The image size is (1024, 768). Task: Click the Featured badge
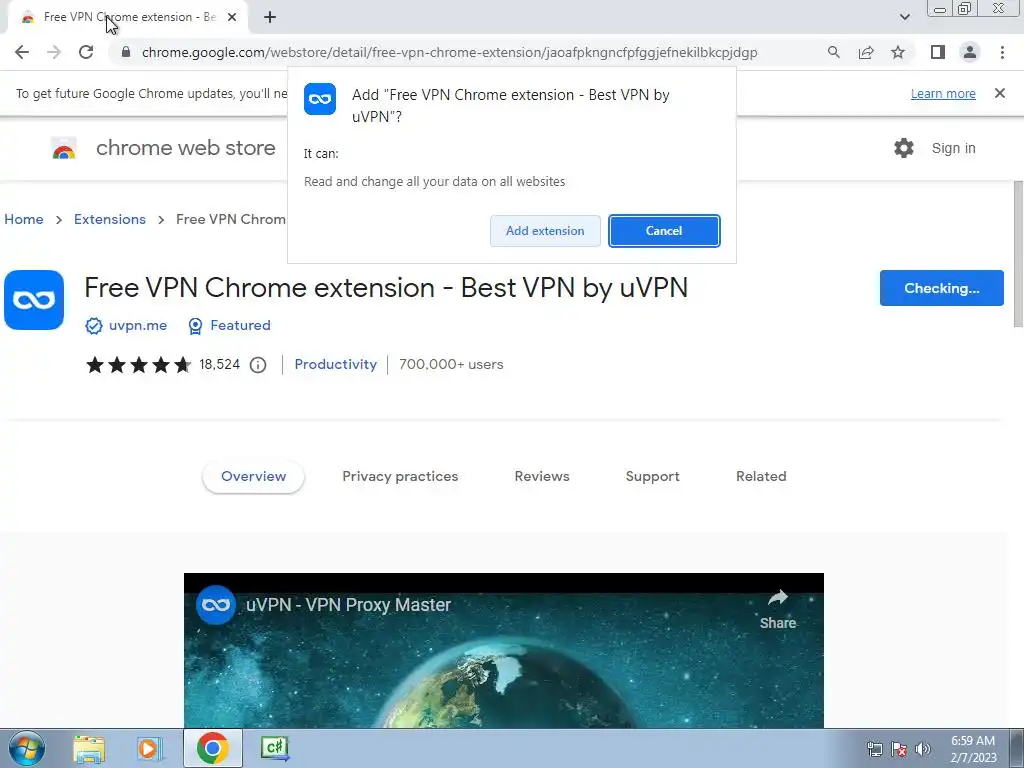coord(229,325)
